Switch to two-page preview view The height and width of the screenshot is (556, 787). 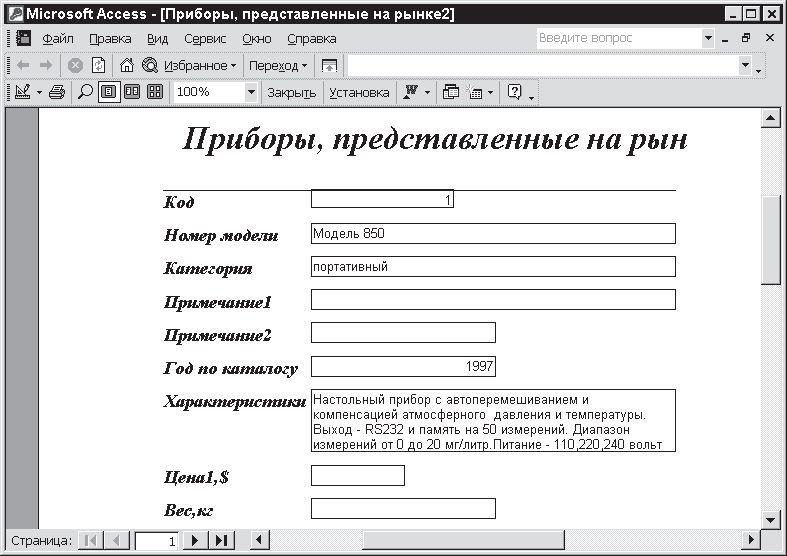point(132,92)
